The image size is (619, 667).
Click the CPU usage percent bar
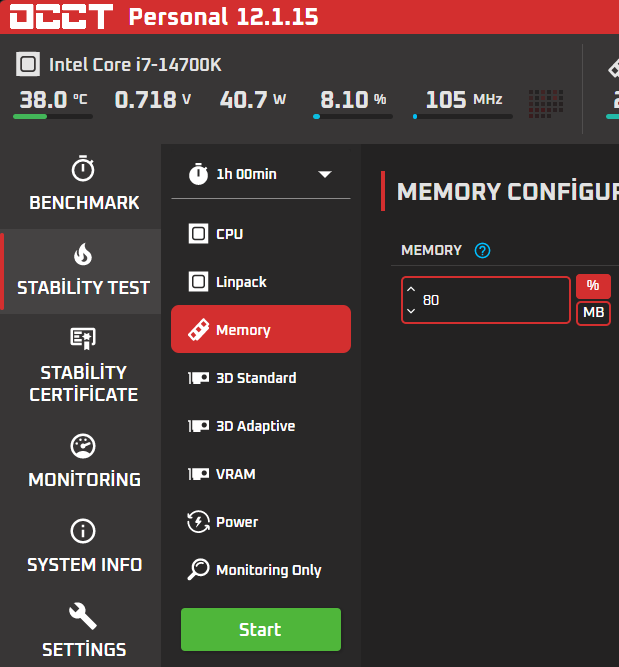pyautogui.click(x=353, y=117)
